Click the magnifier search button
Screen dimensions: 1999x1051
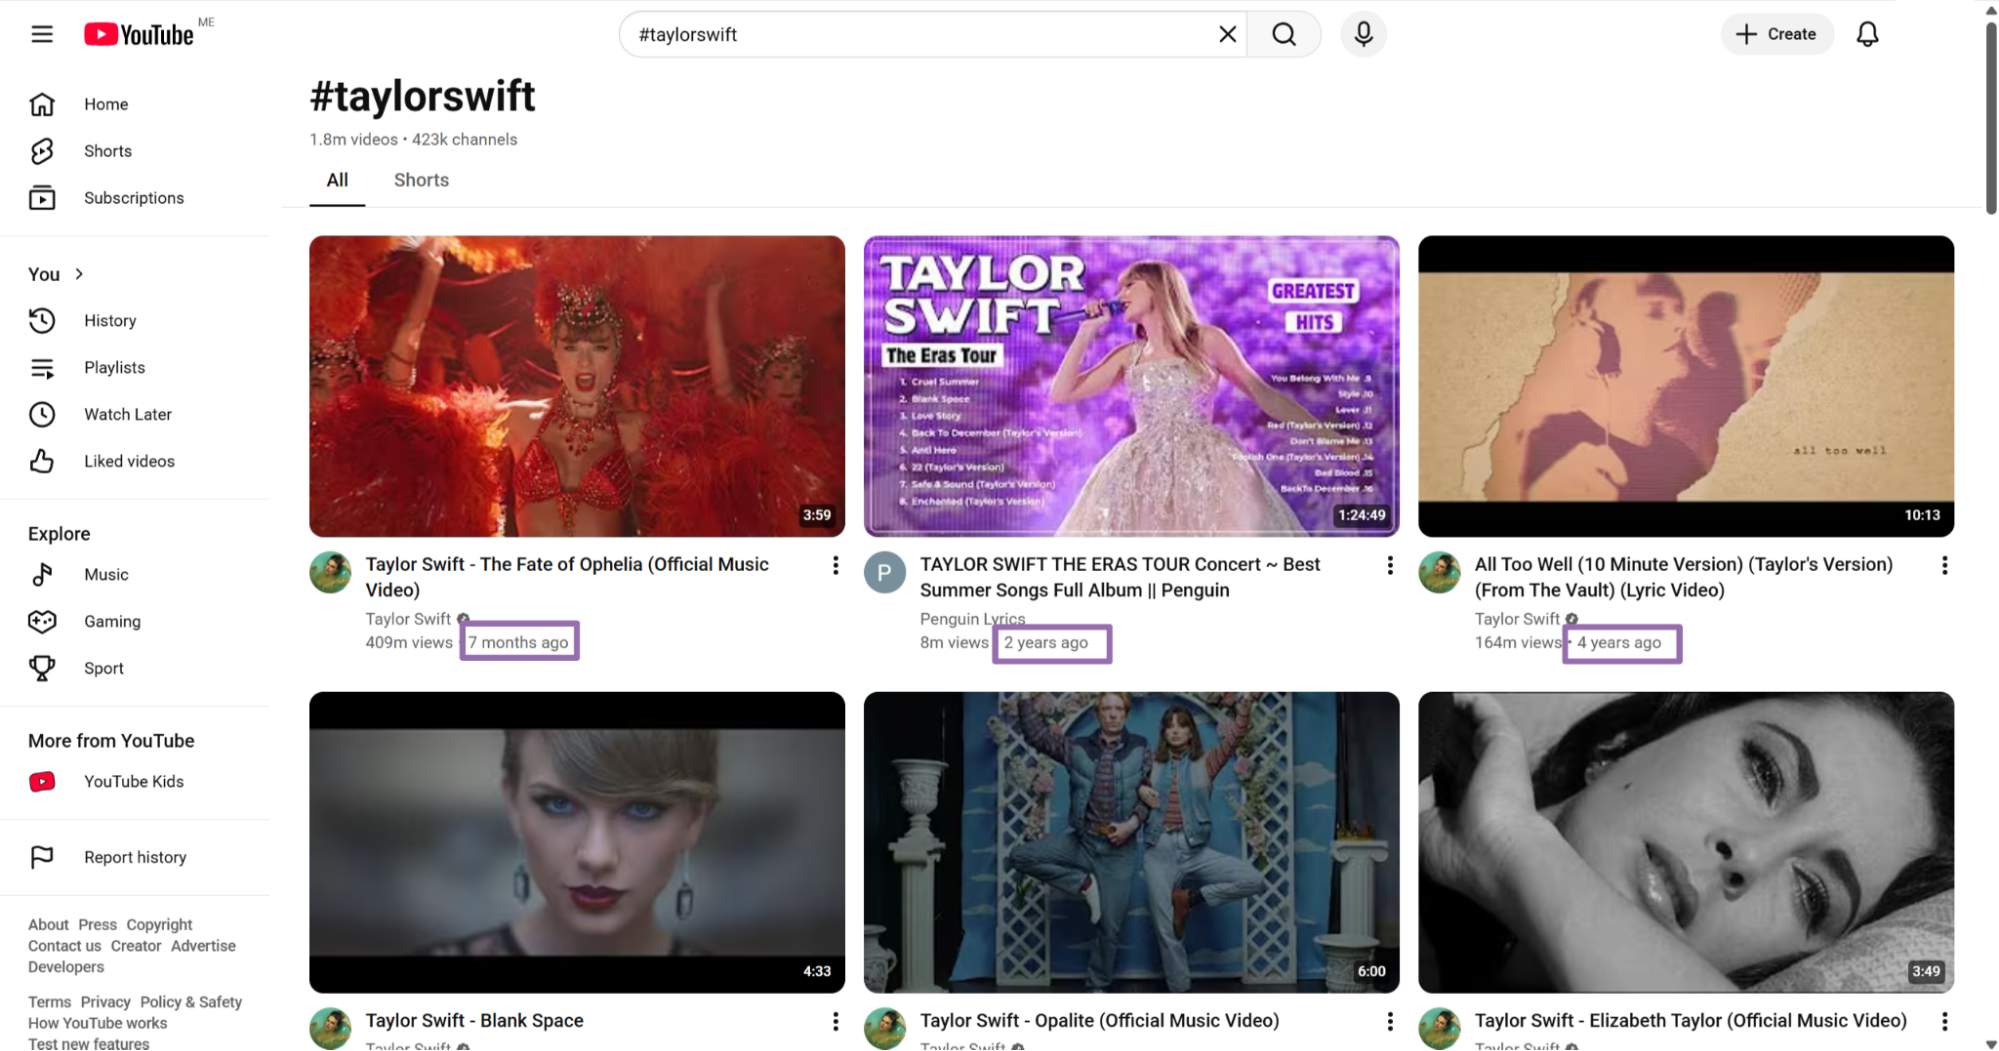[1284, 35]
